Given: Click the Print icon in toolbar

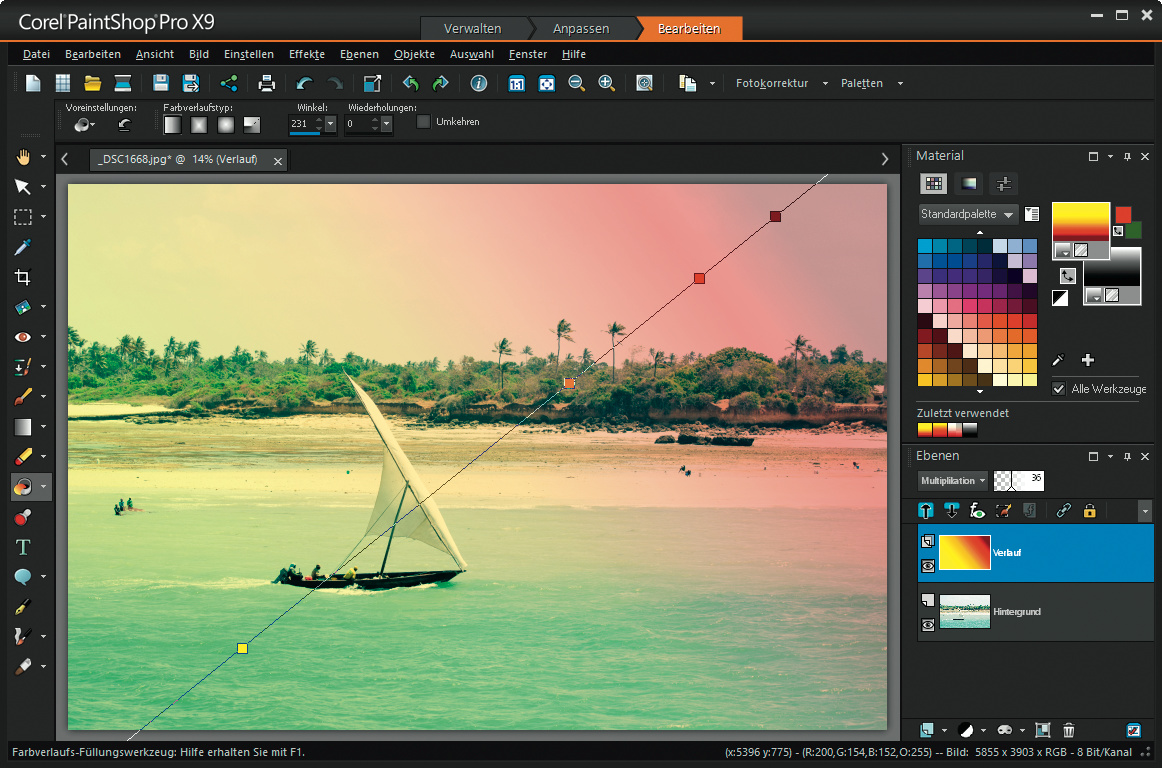Looking at the screenshot, I should (267, 84).
